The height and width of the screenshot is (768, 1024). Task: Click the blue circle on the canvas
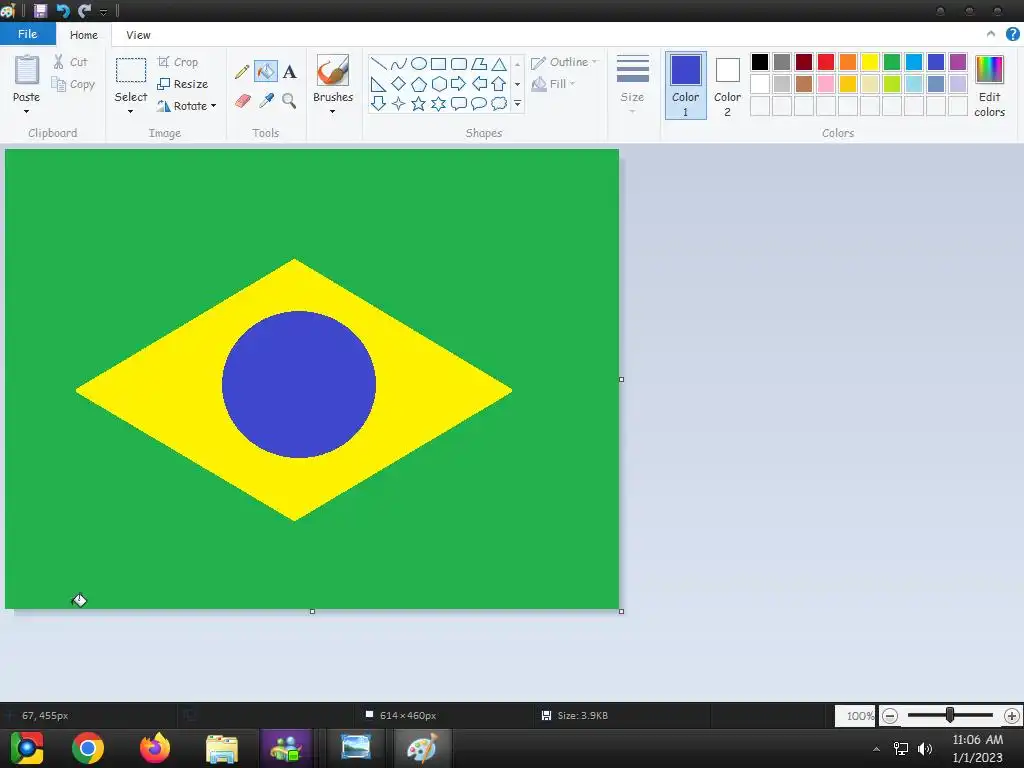[x=299, y=384]
